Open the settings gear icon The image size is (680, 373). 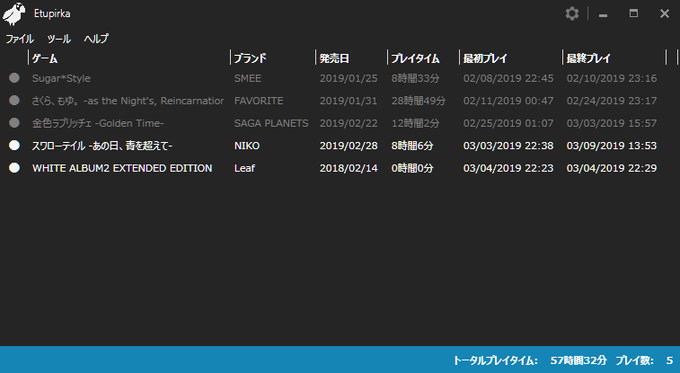[x=572, y=13]
